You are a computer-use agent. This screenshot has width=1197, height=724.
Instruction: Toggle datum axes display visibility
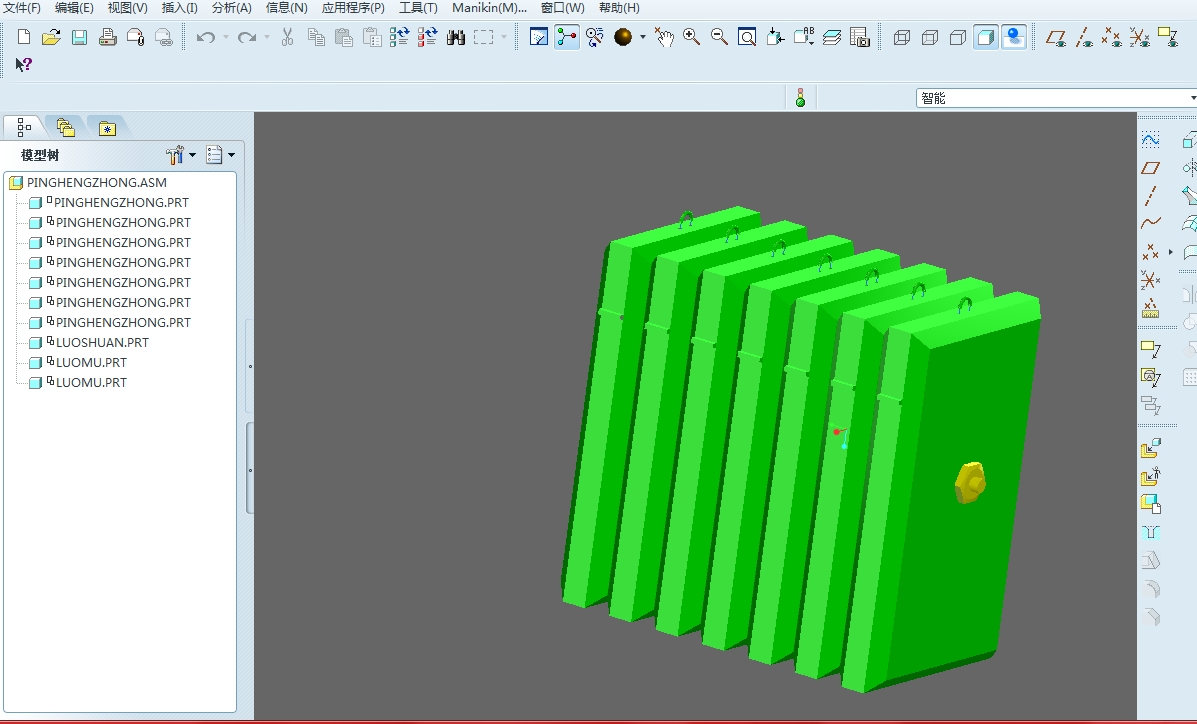[1084, 38]
